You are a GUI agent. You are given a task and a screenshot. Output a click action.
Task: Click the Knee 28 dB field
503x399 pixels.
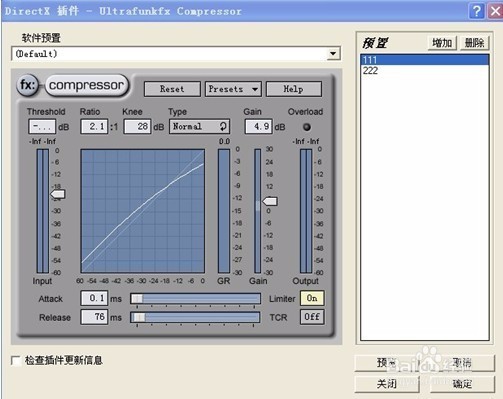[137, 127]
